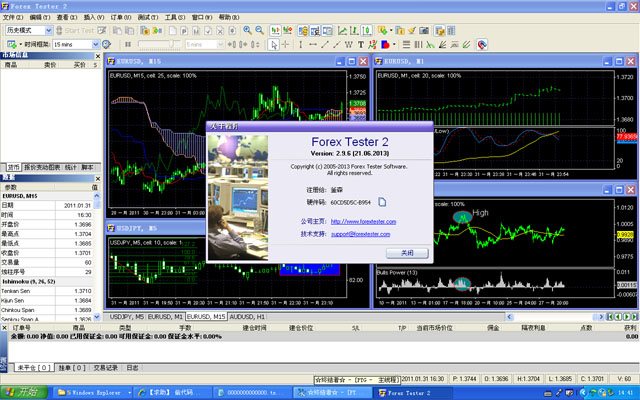The width and height of the screenshot is (640, 400).
Task: Click the Fibonacci time zones icon
Action: point(418,44)
